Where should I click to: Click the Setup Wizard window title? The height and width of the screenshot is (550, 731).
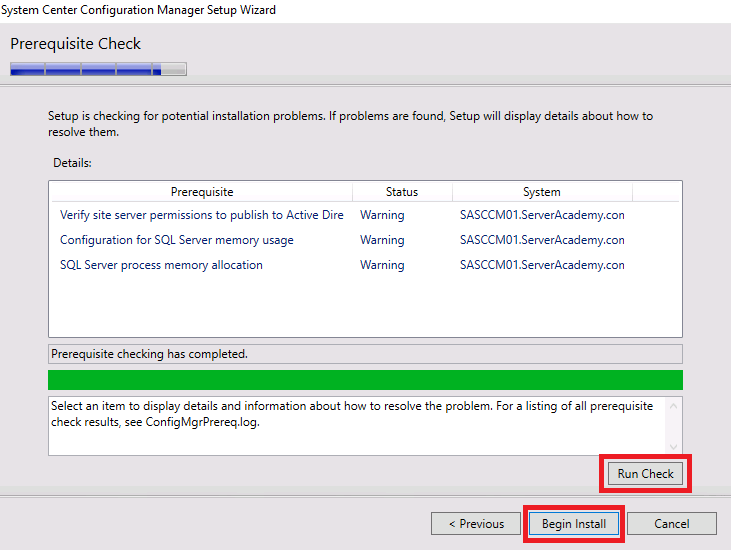(138, 10)
